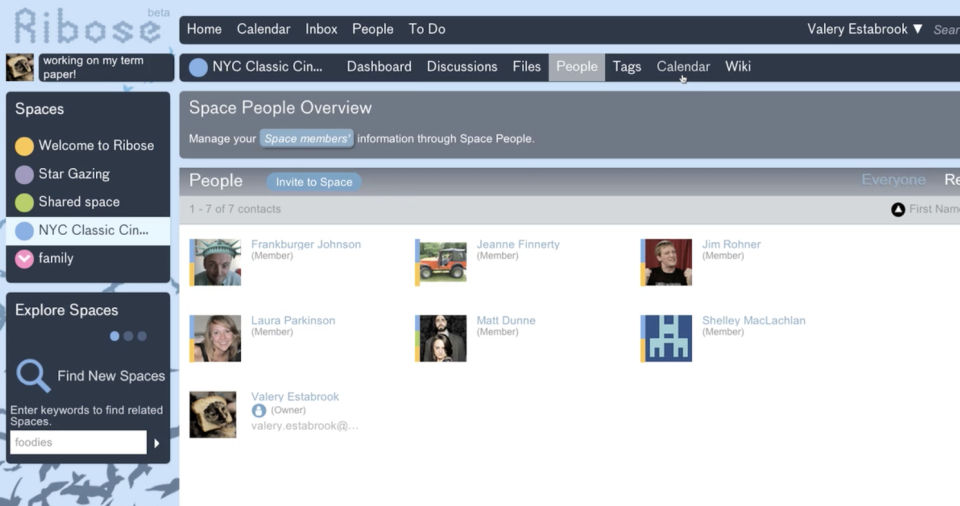Open Laura Parkinson's profile photo

click(x=215, y=338)
